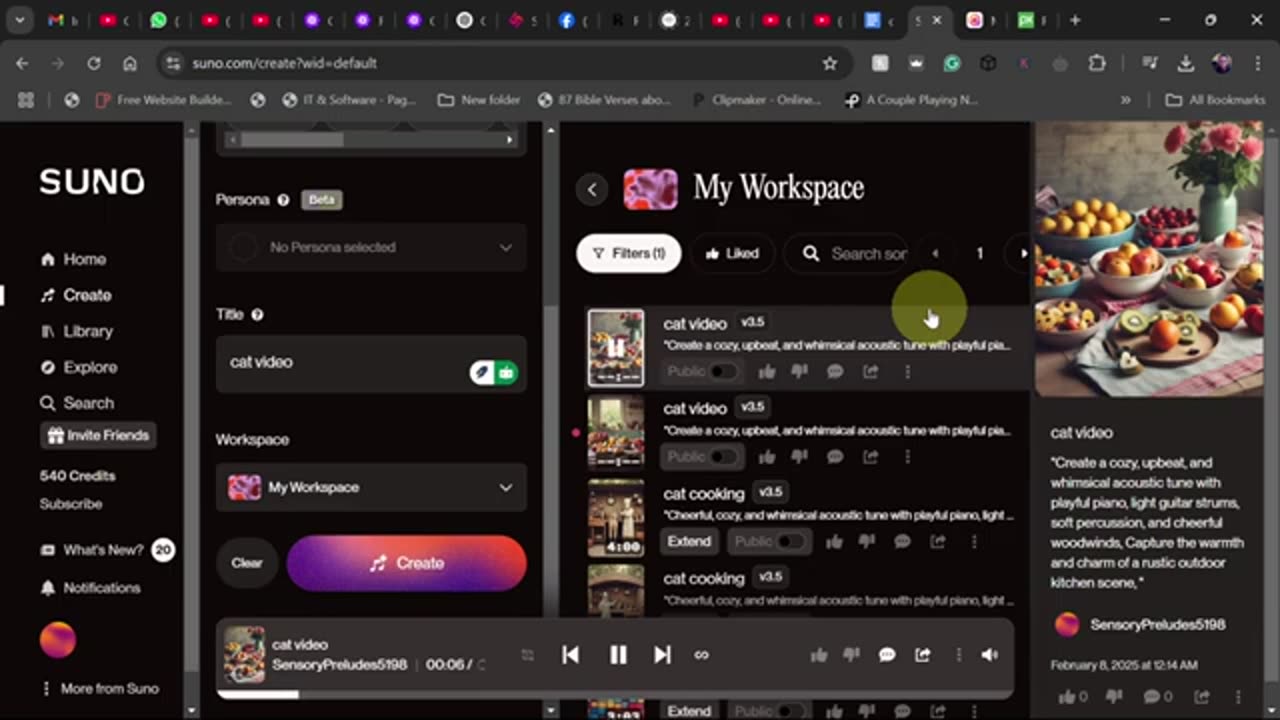This screenshot has width=1280, height=720.
Task: Open the Persona selection dropdown
Action: 371,247
